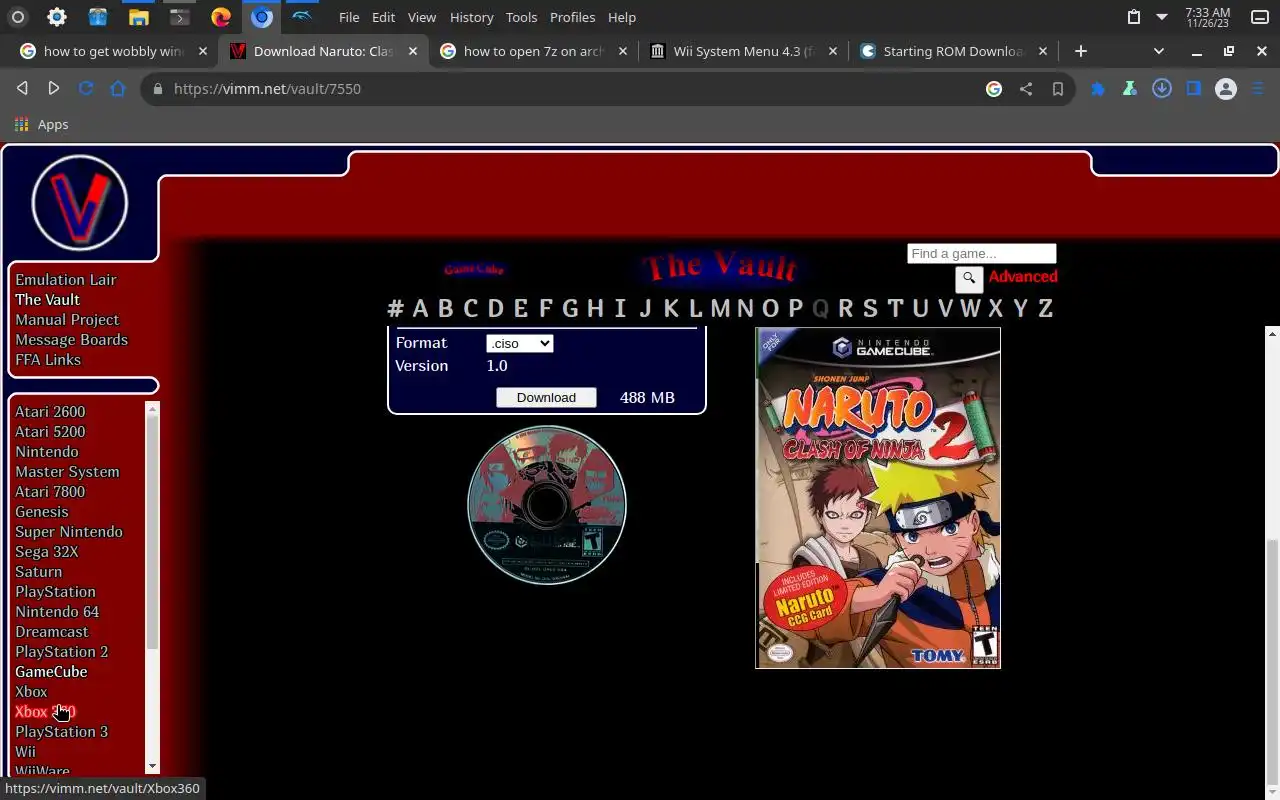
Task: Open the extensions puzzle piece icon
Action: pyautogui.click(x=1098, y=89)
